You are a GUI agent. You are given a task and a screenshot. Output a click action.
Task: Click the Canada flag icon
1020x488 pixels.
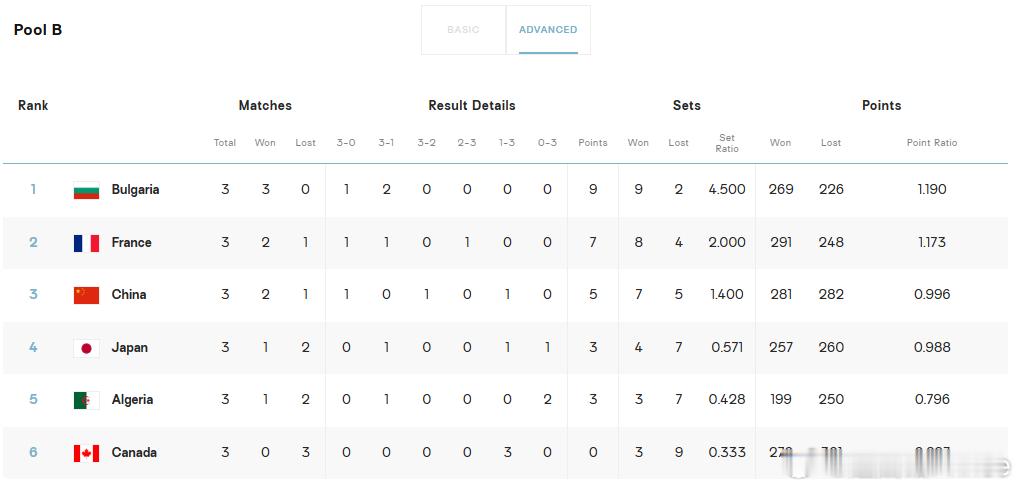pyautogui.click(x=87, y=453)
